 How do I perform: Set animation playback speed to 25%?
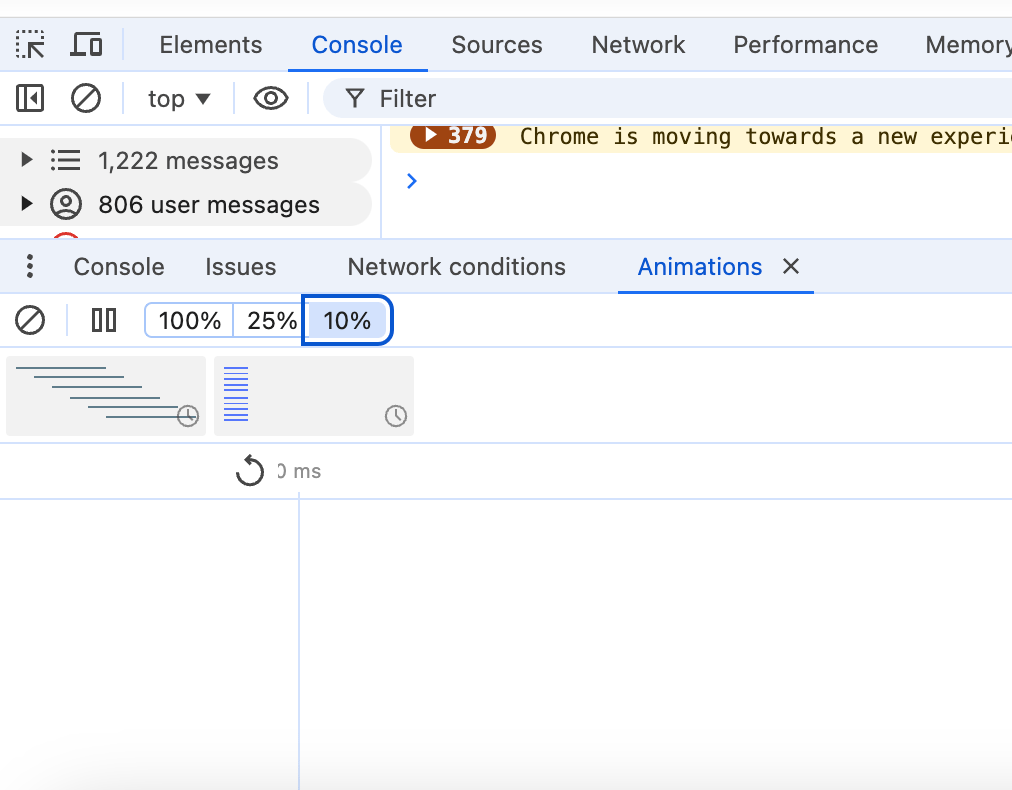coord(272,321)
